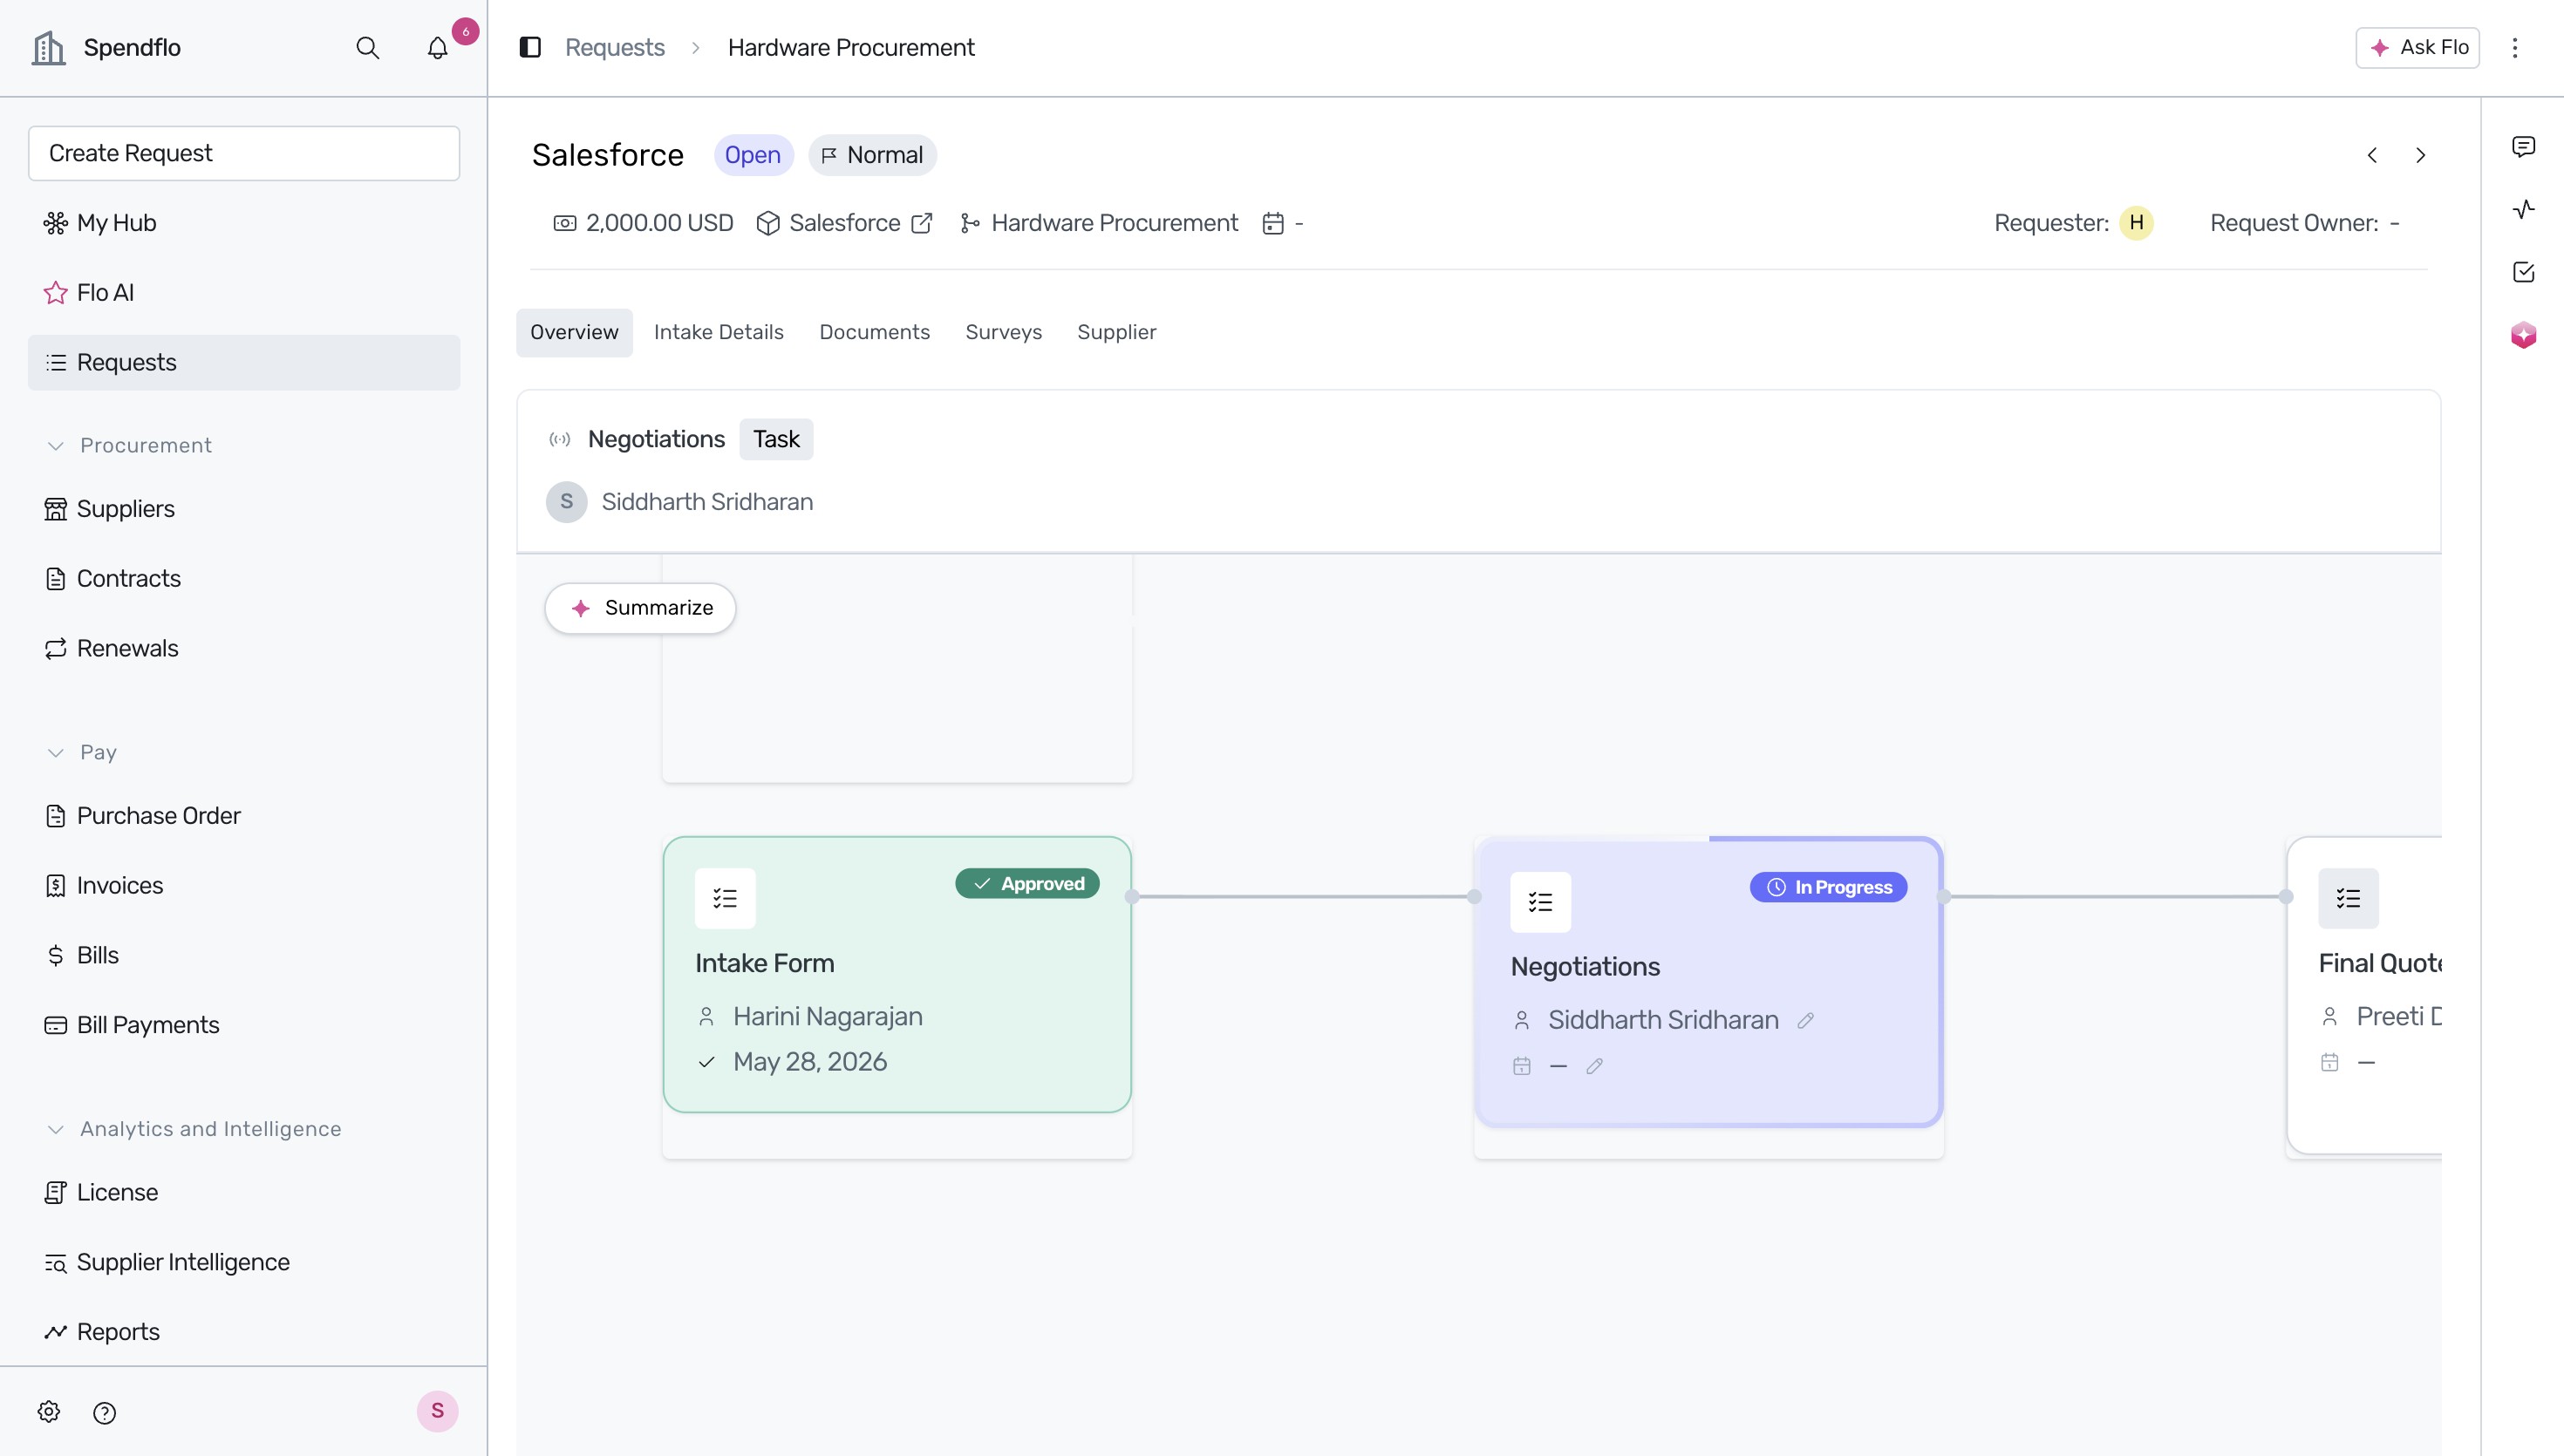The height and width of the screenshot is (1456, 2564).
Task: Open help question mark icon
Action: coord(104,1412)
